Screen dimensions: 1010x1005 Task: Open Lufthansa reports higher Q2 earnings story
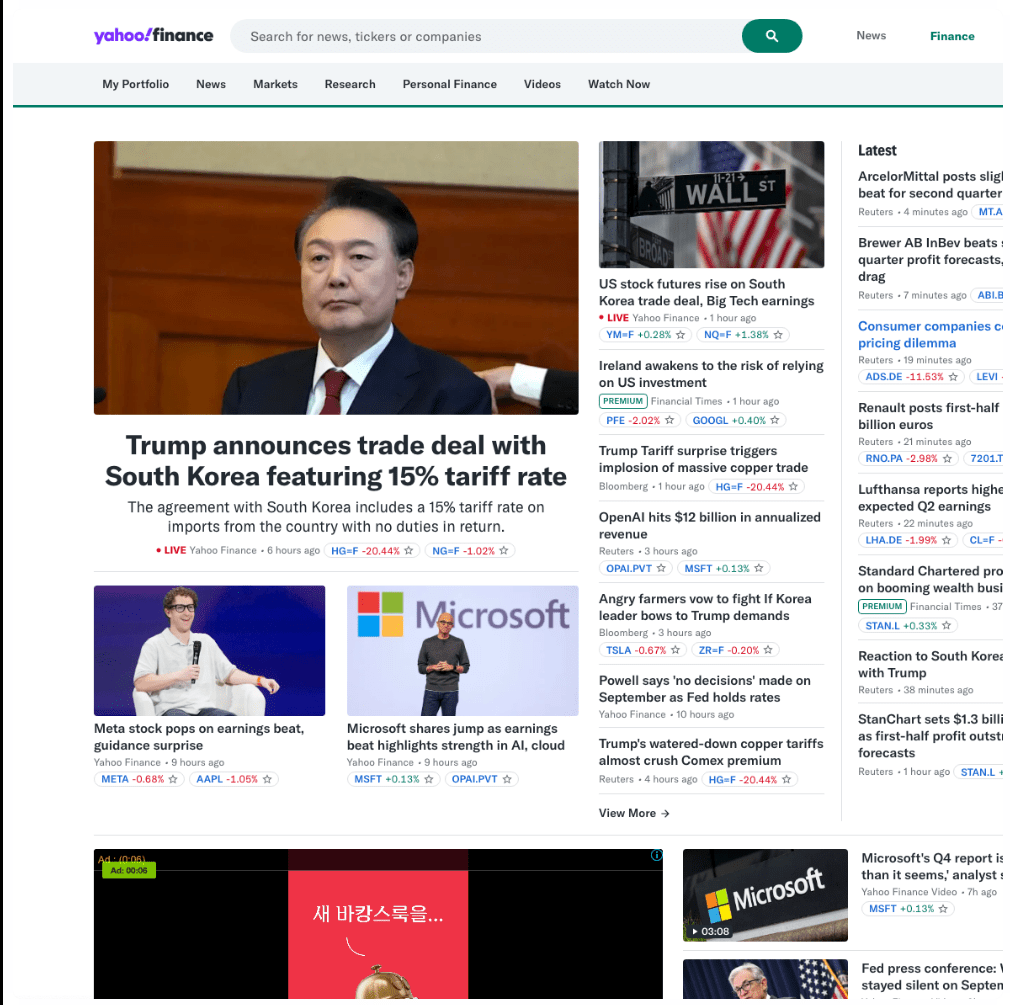point(930,497)
